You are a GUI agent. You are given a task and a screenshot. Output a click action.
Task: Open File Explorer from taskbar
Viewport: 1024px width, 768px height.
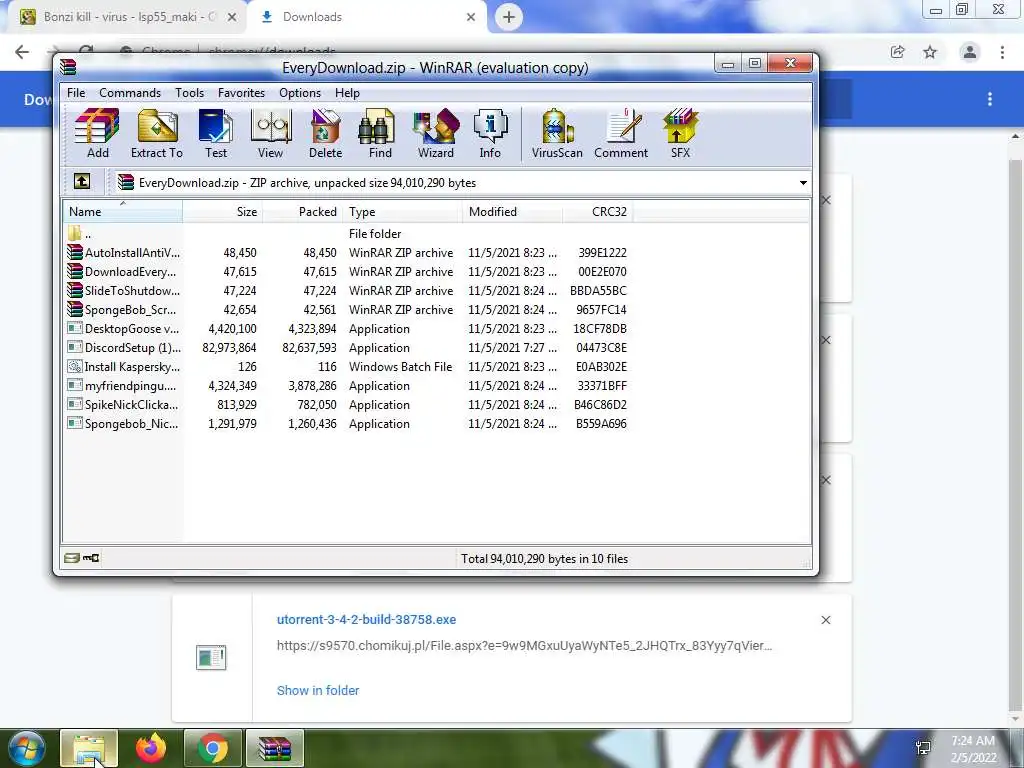[89, 748]
